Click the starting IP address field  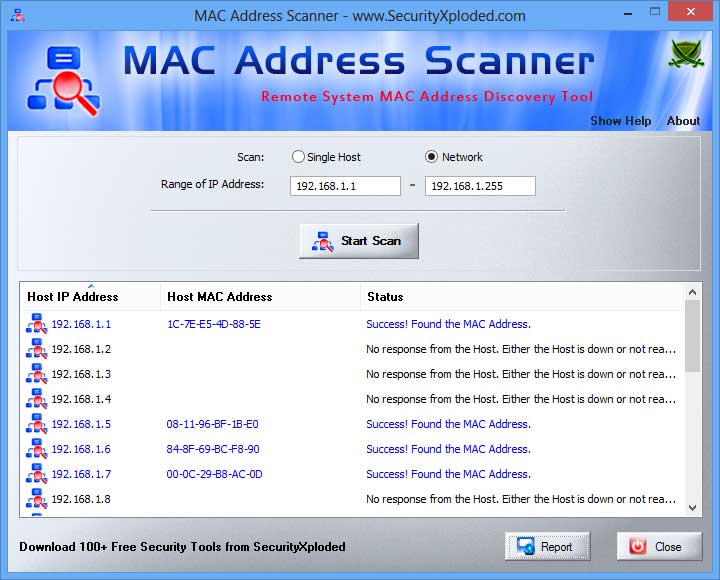point(345,186)
